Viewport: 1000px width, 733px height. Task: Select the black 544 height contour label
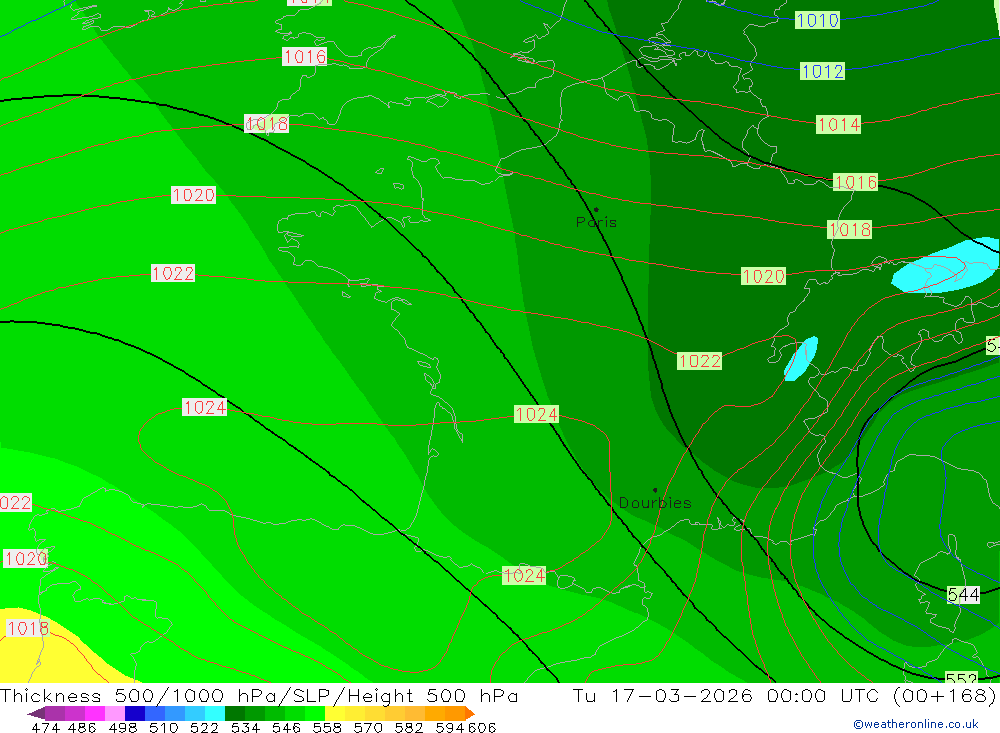(963, 595)
